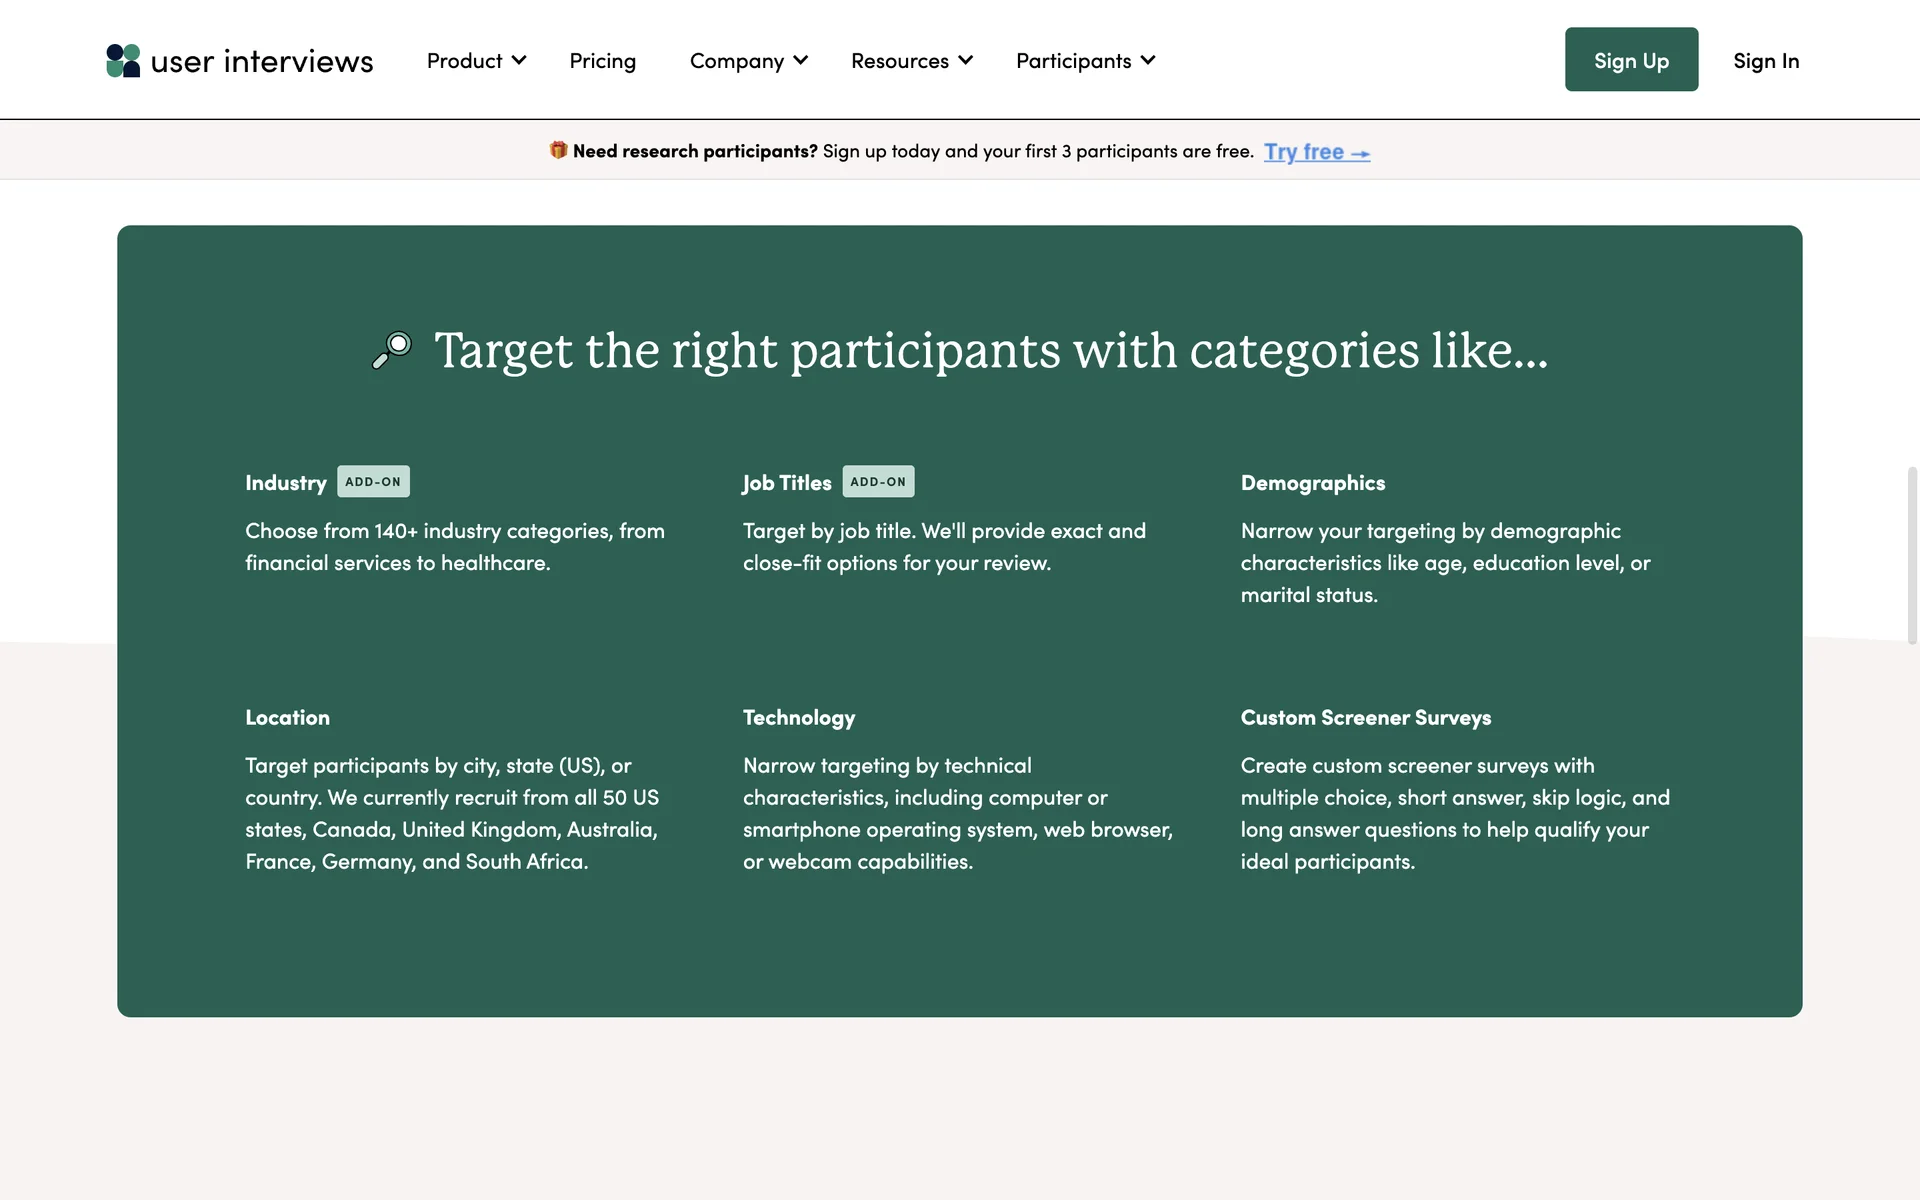Screen dimensions: 1920x1200
Task: Click the page's vertical scrollbar thumb
Action: pyautogui.click(x=1912, y=555)
